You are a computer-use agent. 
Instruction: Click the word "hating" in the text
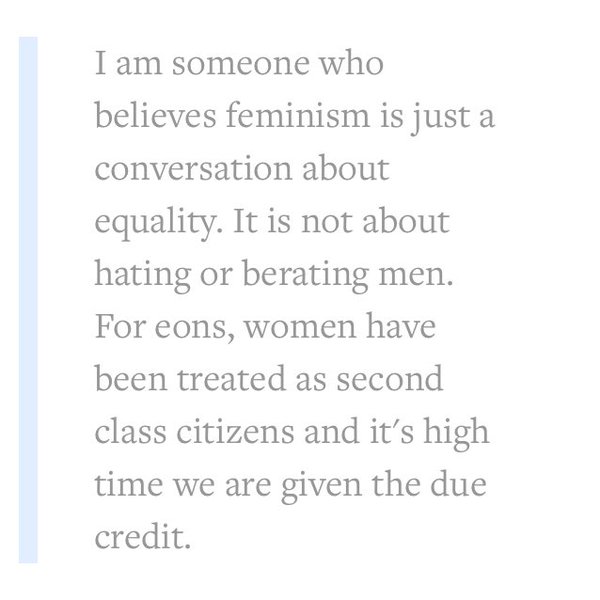[x=142, y=275]
